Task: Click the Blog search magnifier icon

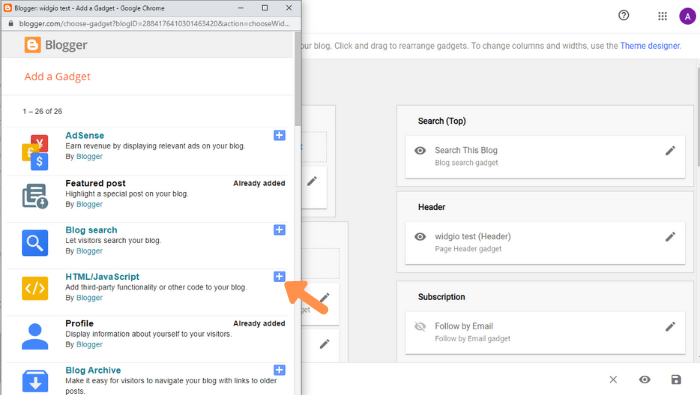Action: 35,243
